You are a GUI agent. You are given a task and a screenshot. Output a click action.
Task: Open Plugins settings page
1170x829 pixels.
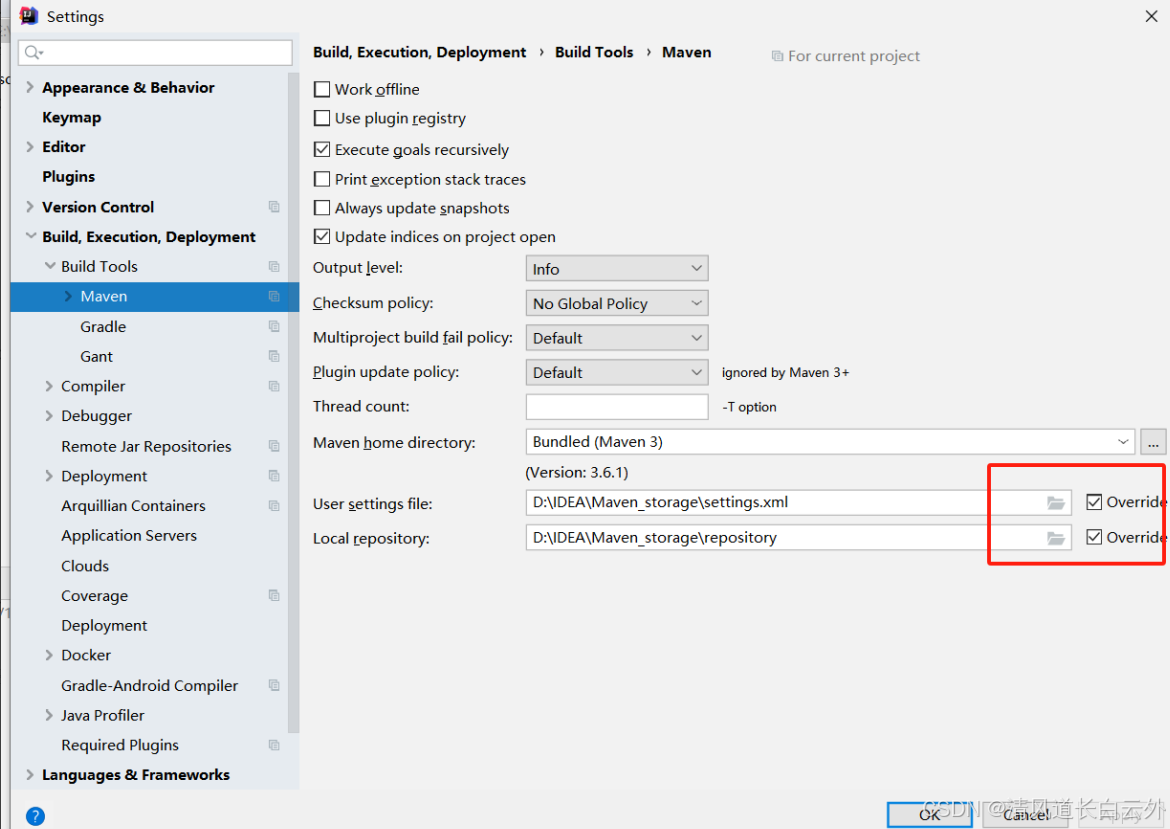pyautogui.click(x=69, y=177)
